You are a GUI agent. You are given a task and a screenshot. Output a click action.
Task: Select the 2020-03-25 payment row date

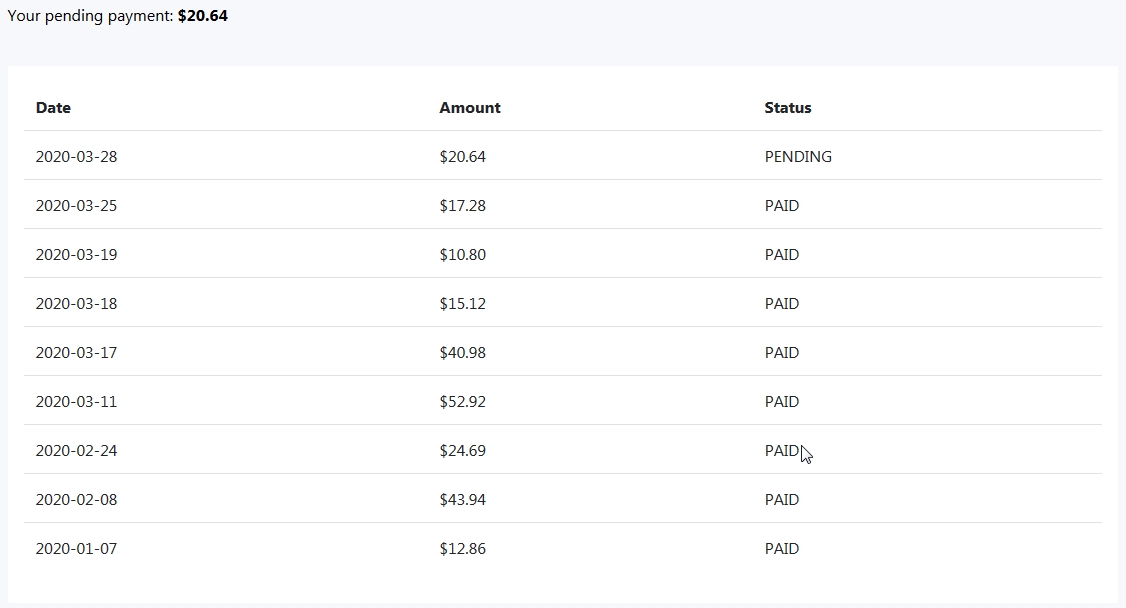coord(76,205)
